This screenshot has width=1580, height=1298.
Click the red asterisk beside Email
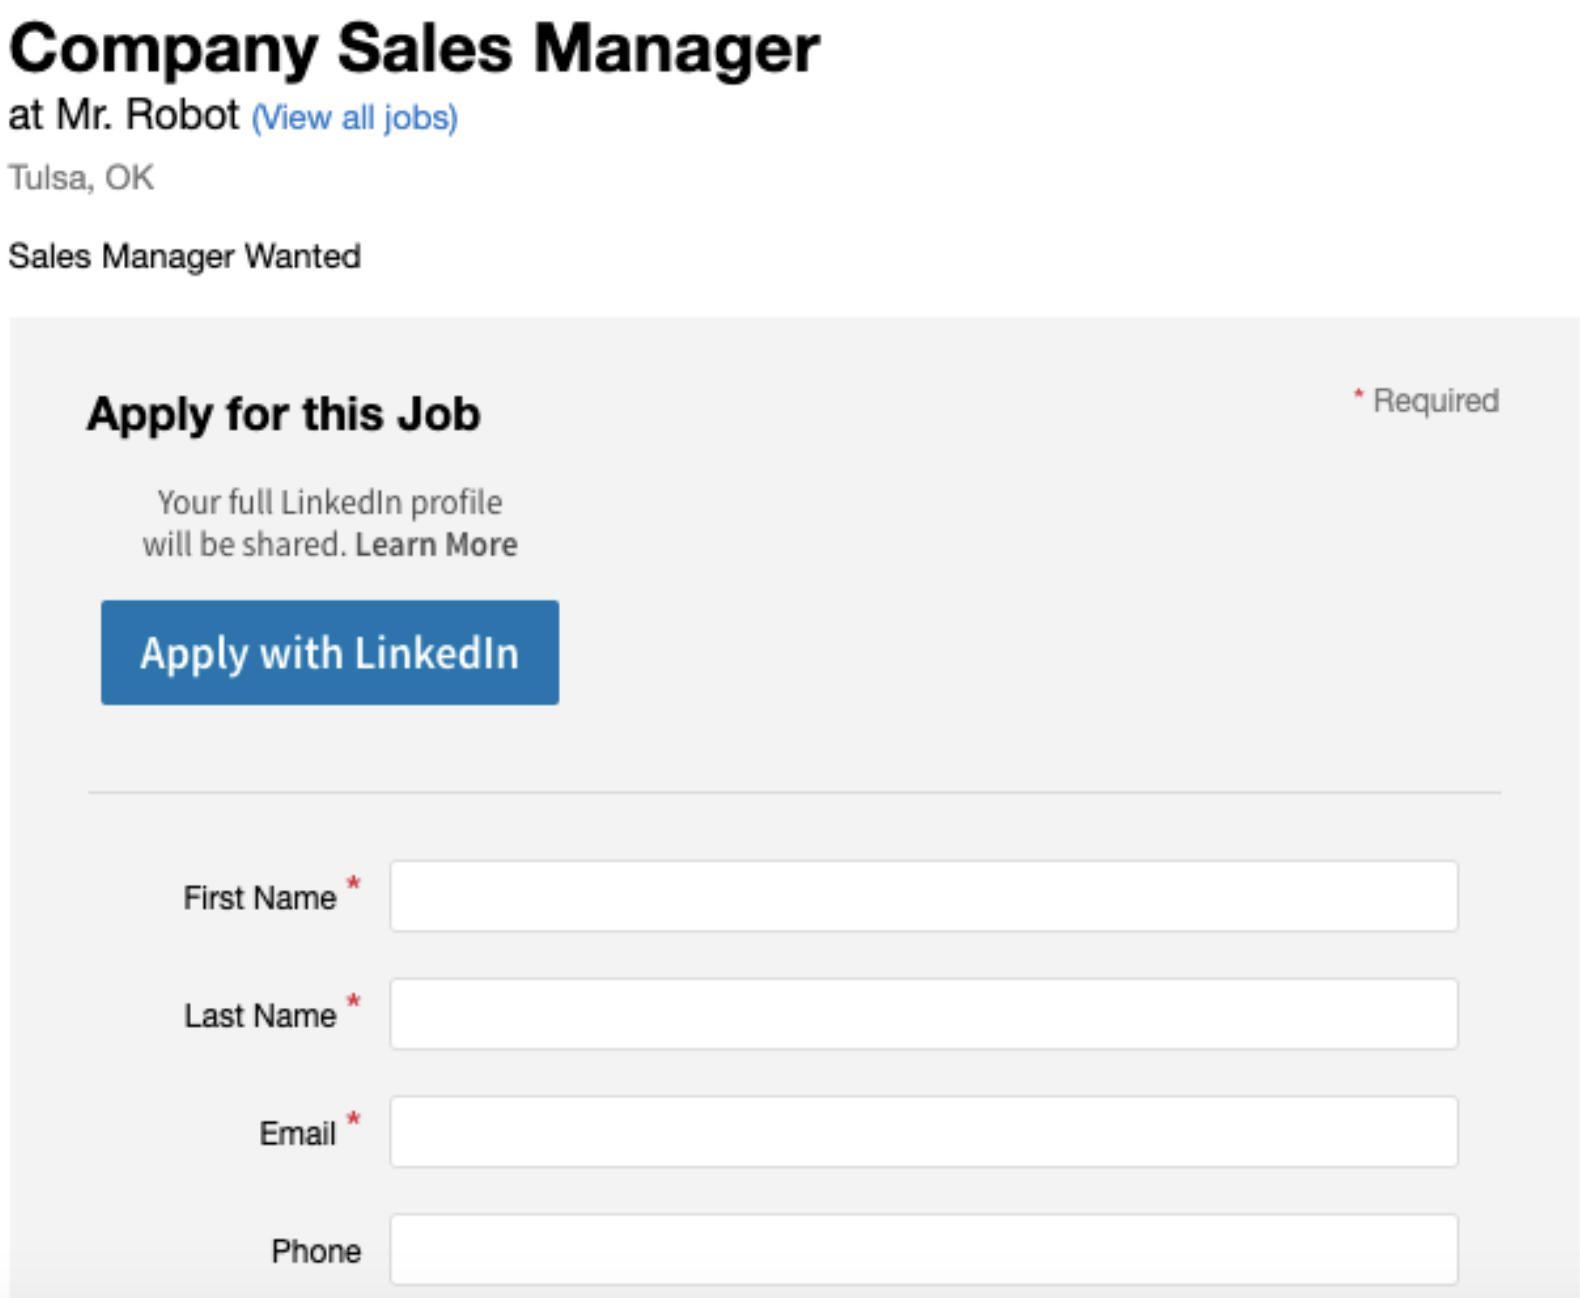point(353,1120)
